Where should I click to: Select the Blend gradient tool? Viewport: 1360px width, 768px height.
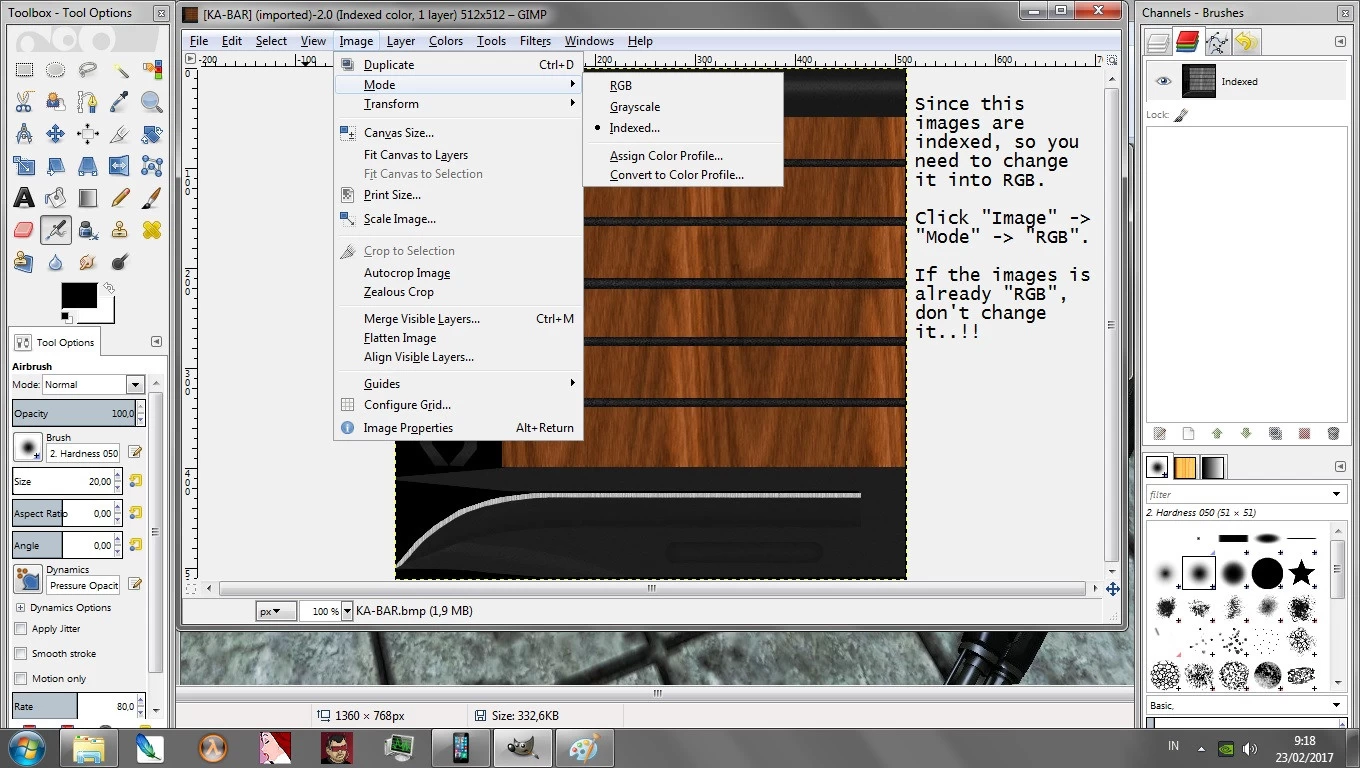click(x=88, y=198)
